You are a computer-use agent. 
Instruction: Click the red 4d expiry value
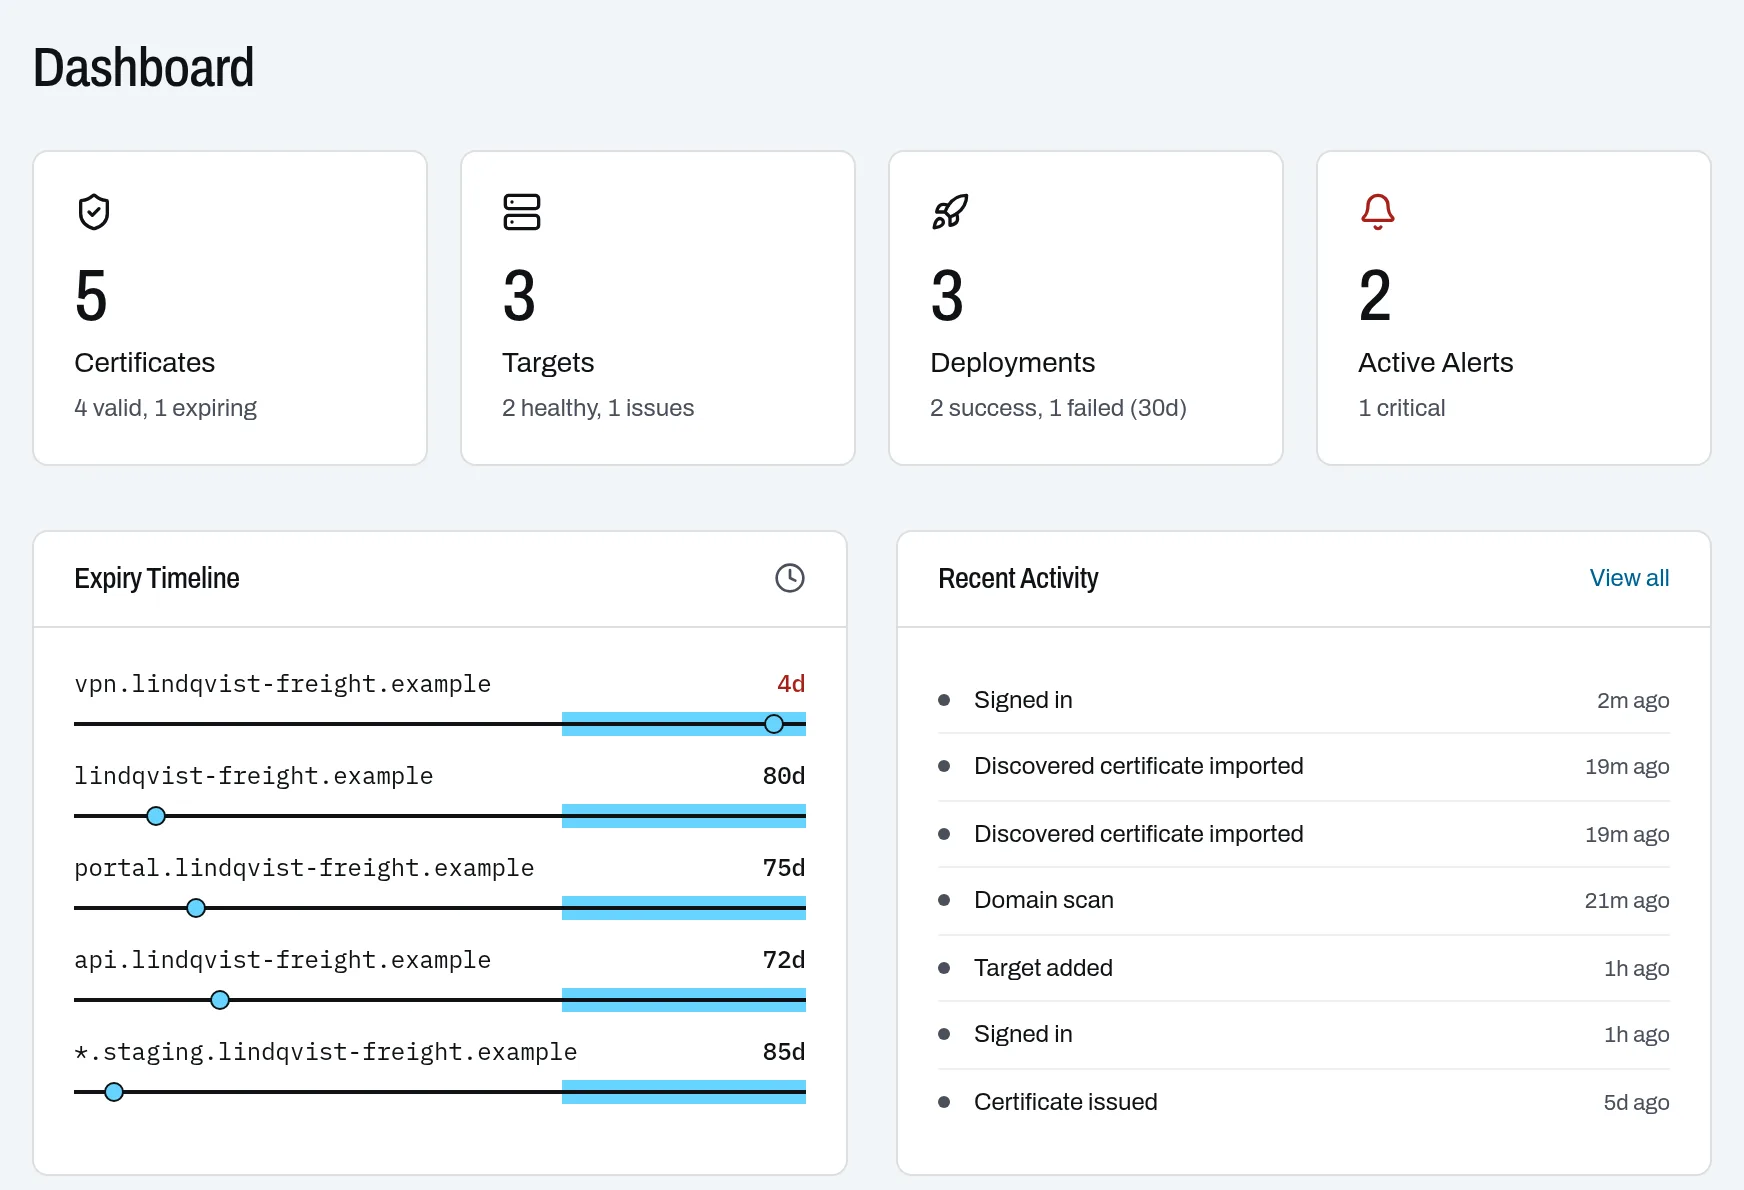coord(791,684)
